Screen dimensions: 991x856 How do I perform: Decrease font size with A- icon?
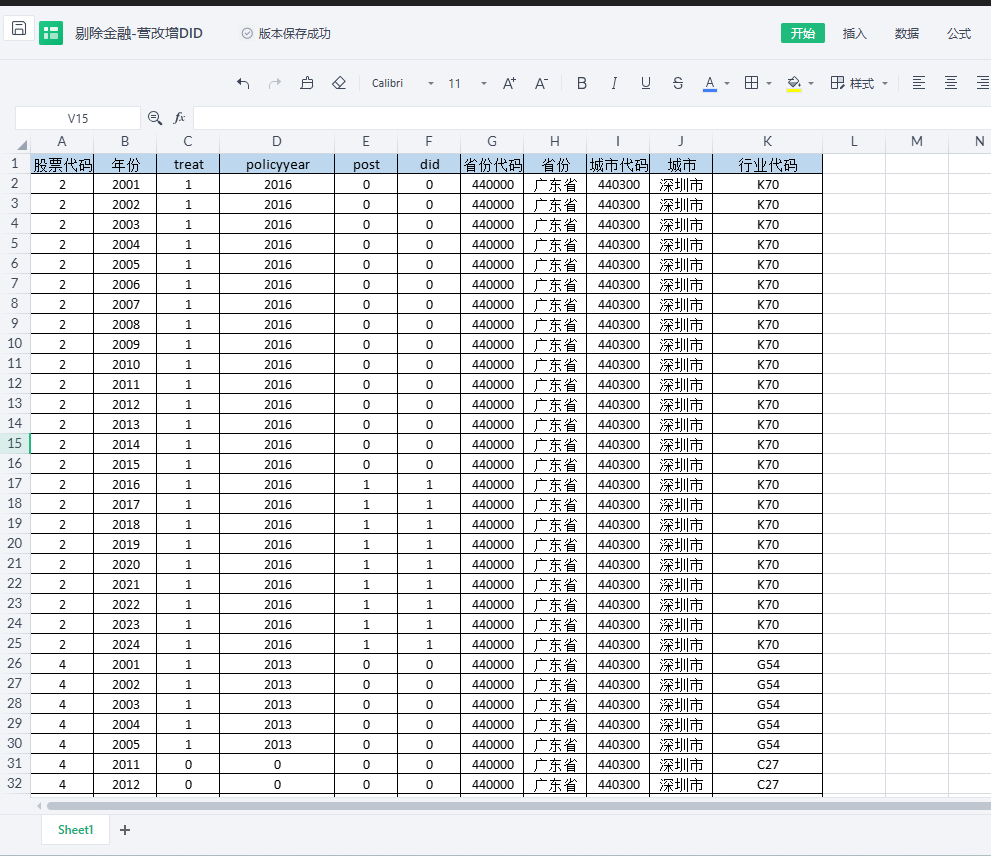(541, 84)
